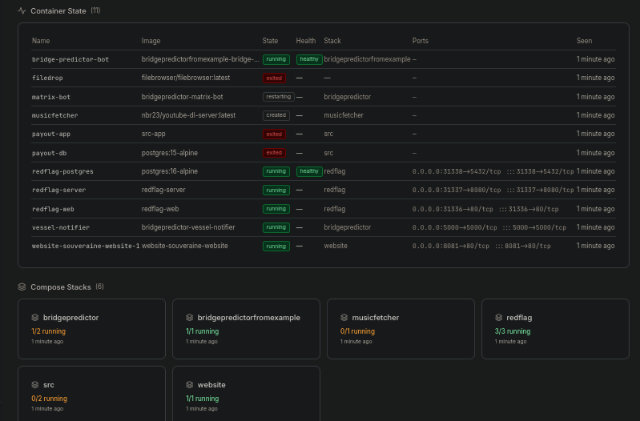Click filebrowser/filebrowser:latest image text
Screen dimensions: 640x421
pos(186,78)
